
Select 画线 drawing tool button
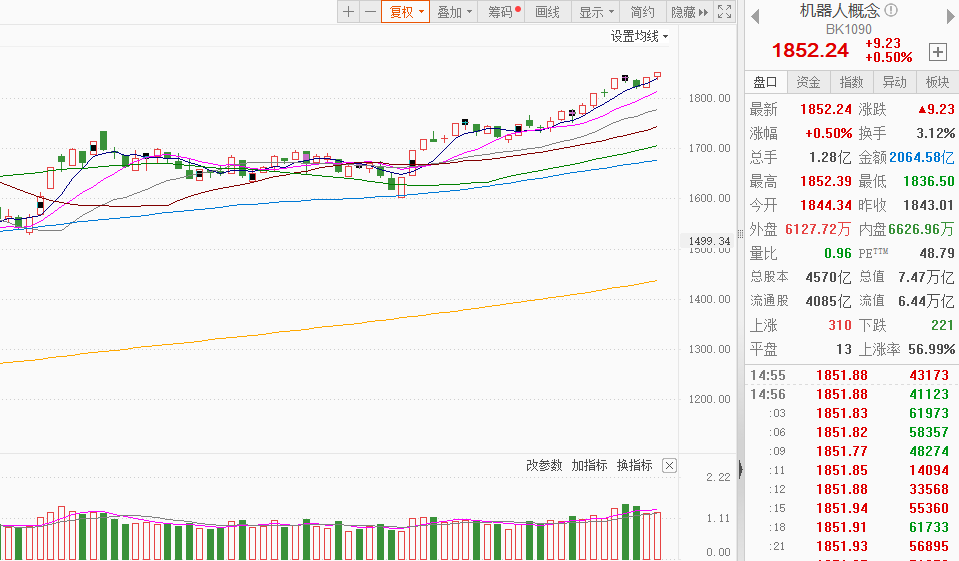(x=548, y=12)
